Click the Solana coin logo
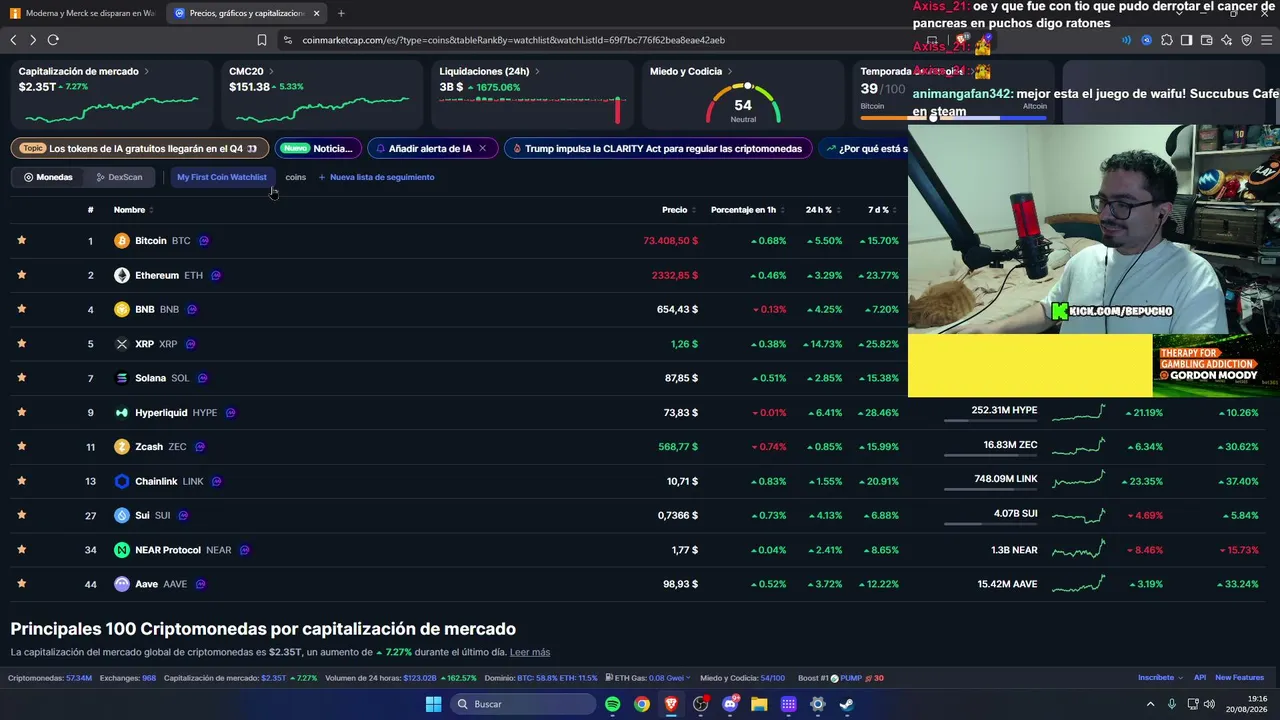Image resolution: width=1280 pixels, height=720 pixels. (122, 378)
